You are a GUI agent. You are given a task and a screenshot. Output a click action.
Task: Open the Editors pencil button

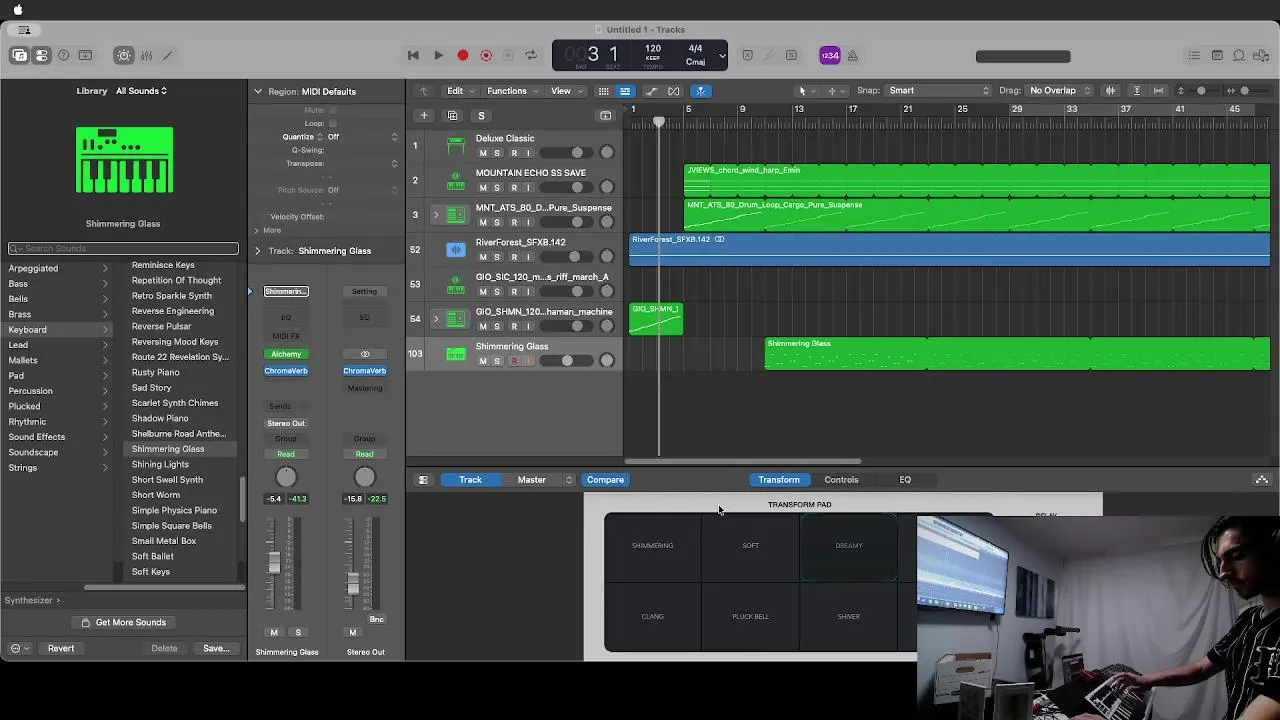tap(168, 56)
